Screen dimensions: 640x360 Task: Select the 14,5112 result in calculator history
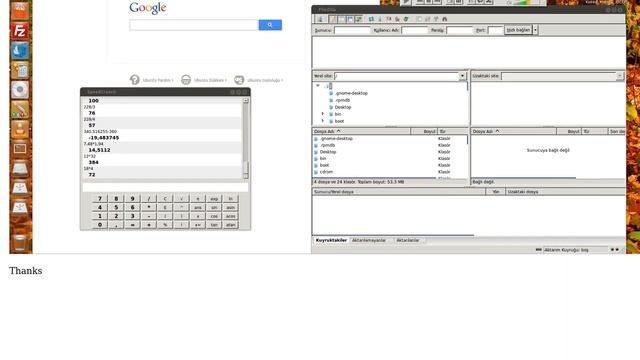[x=99, y=150]
